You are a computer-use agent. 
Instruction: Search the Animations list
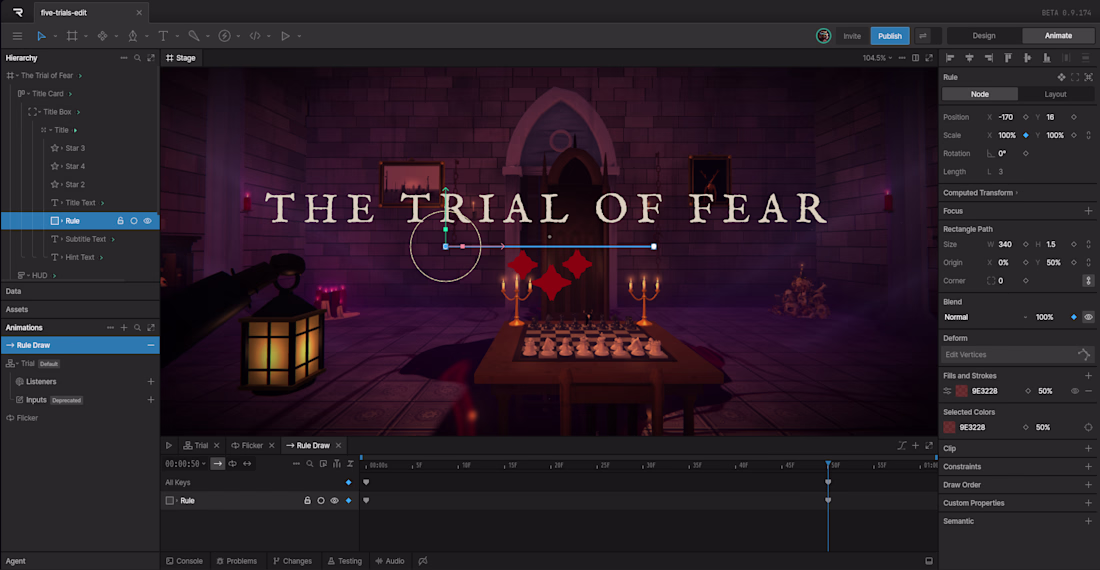[138, 327]
